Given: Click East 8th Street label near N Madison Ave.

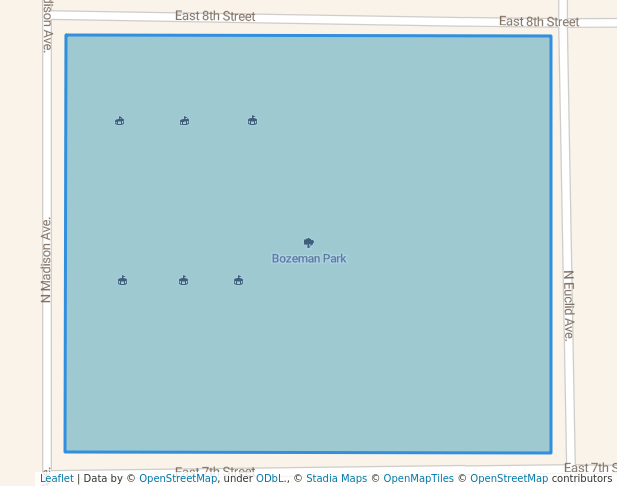Looking at the screenshot, I should (x=215, y=16).
